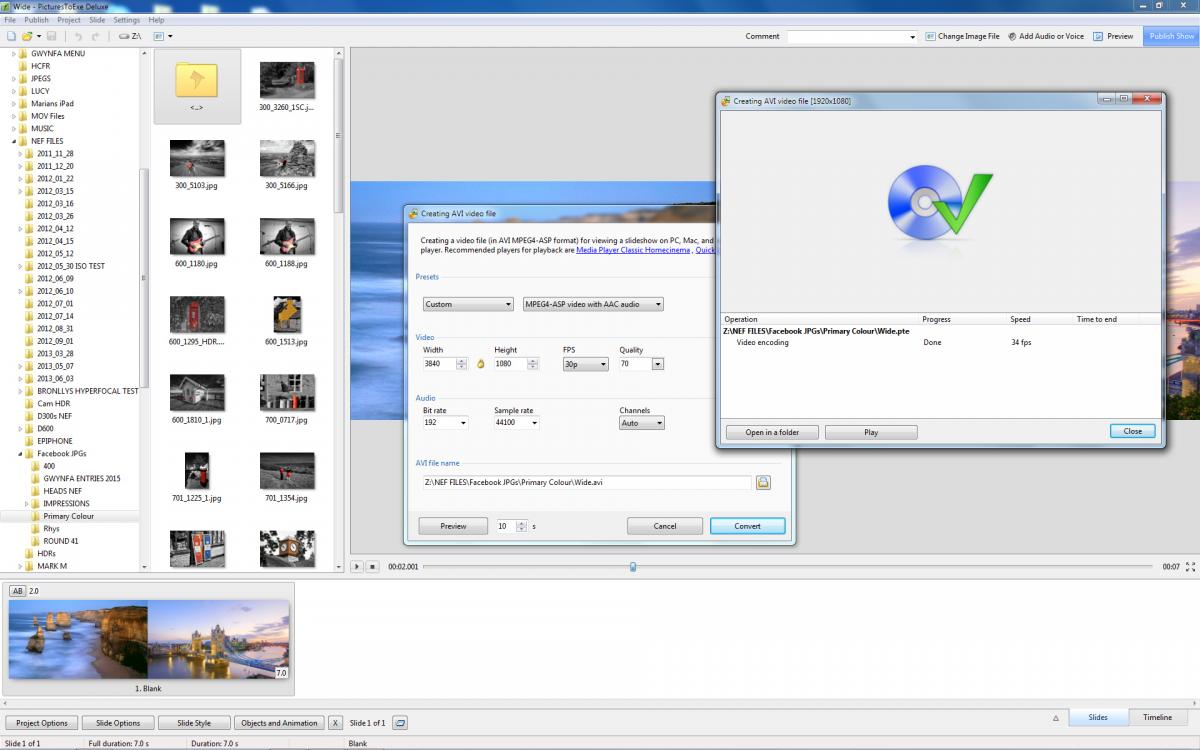This screenshot has width=1200, height=750.
Task: Click the AVI file name path field
Action: pos(587,482)
